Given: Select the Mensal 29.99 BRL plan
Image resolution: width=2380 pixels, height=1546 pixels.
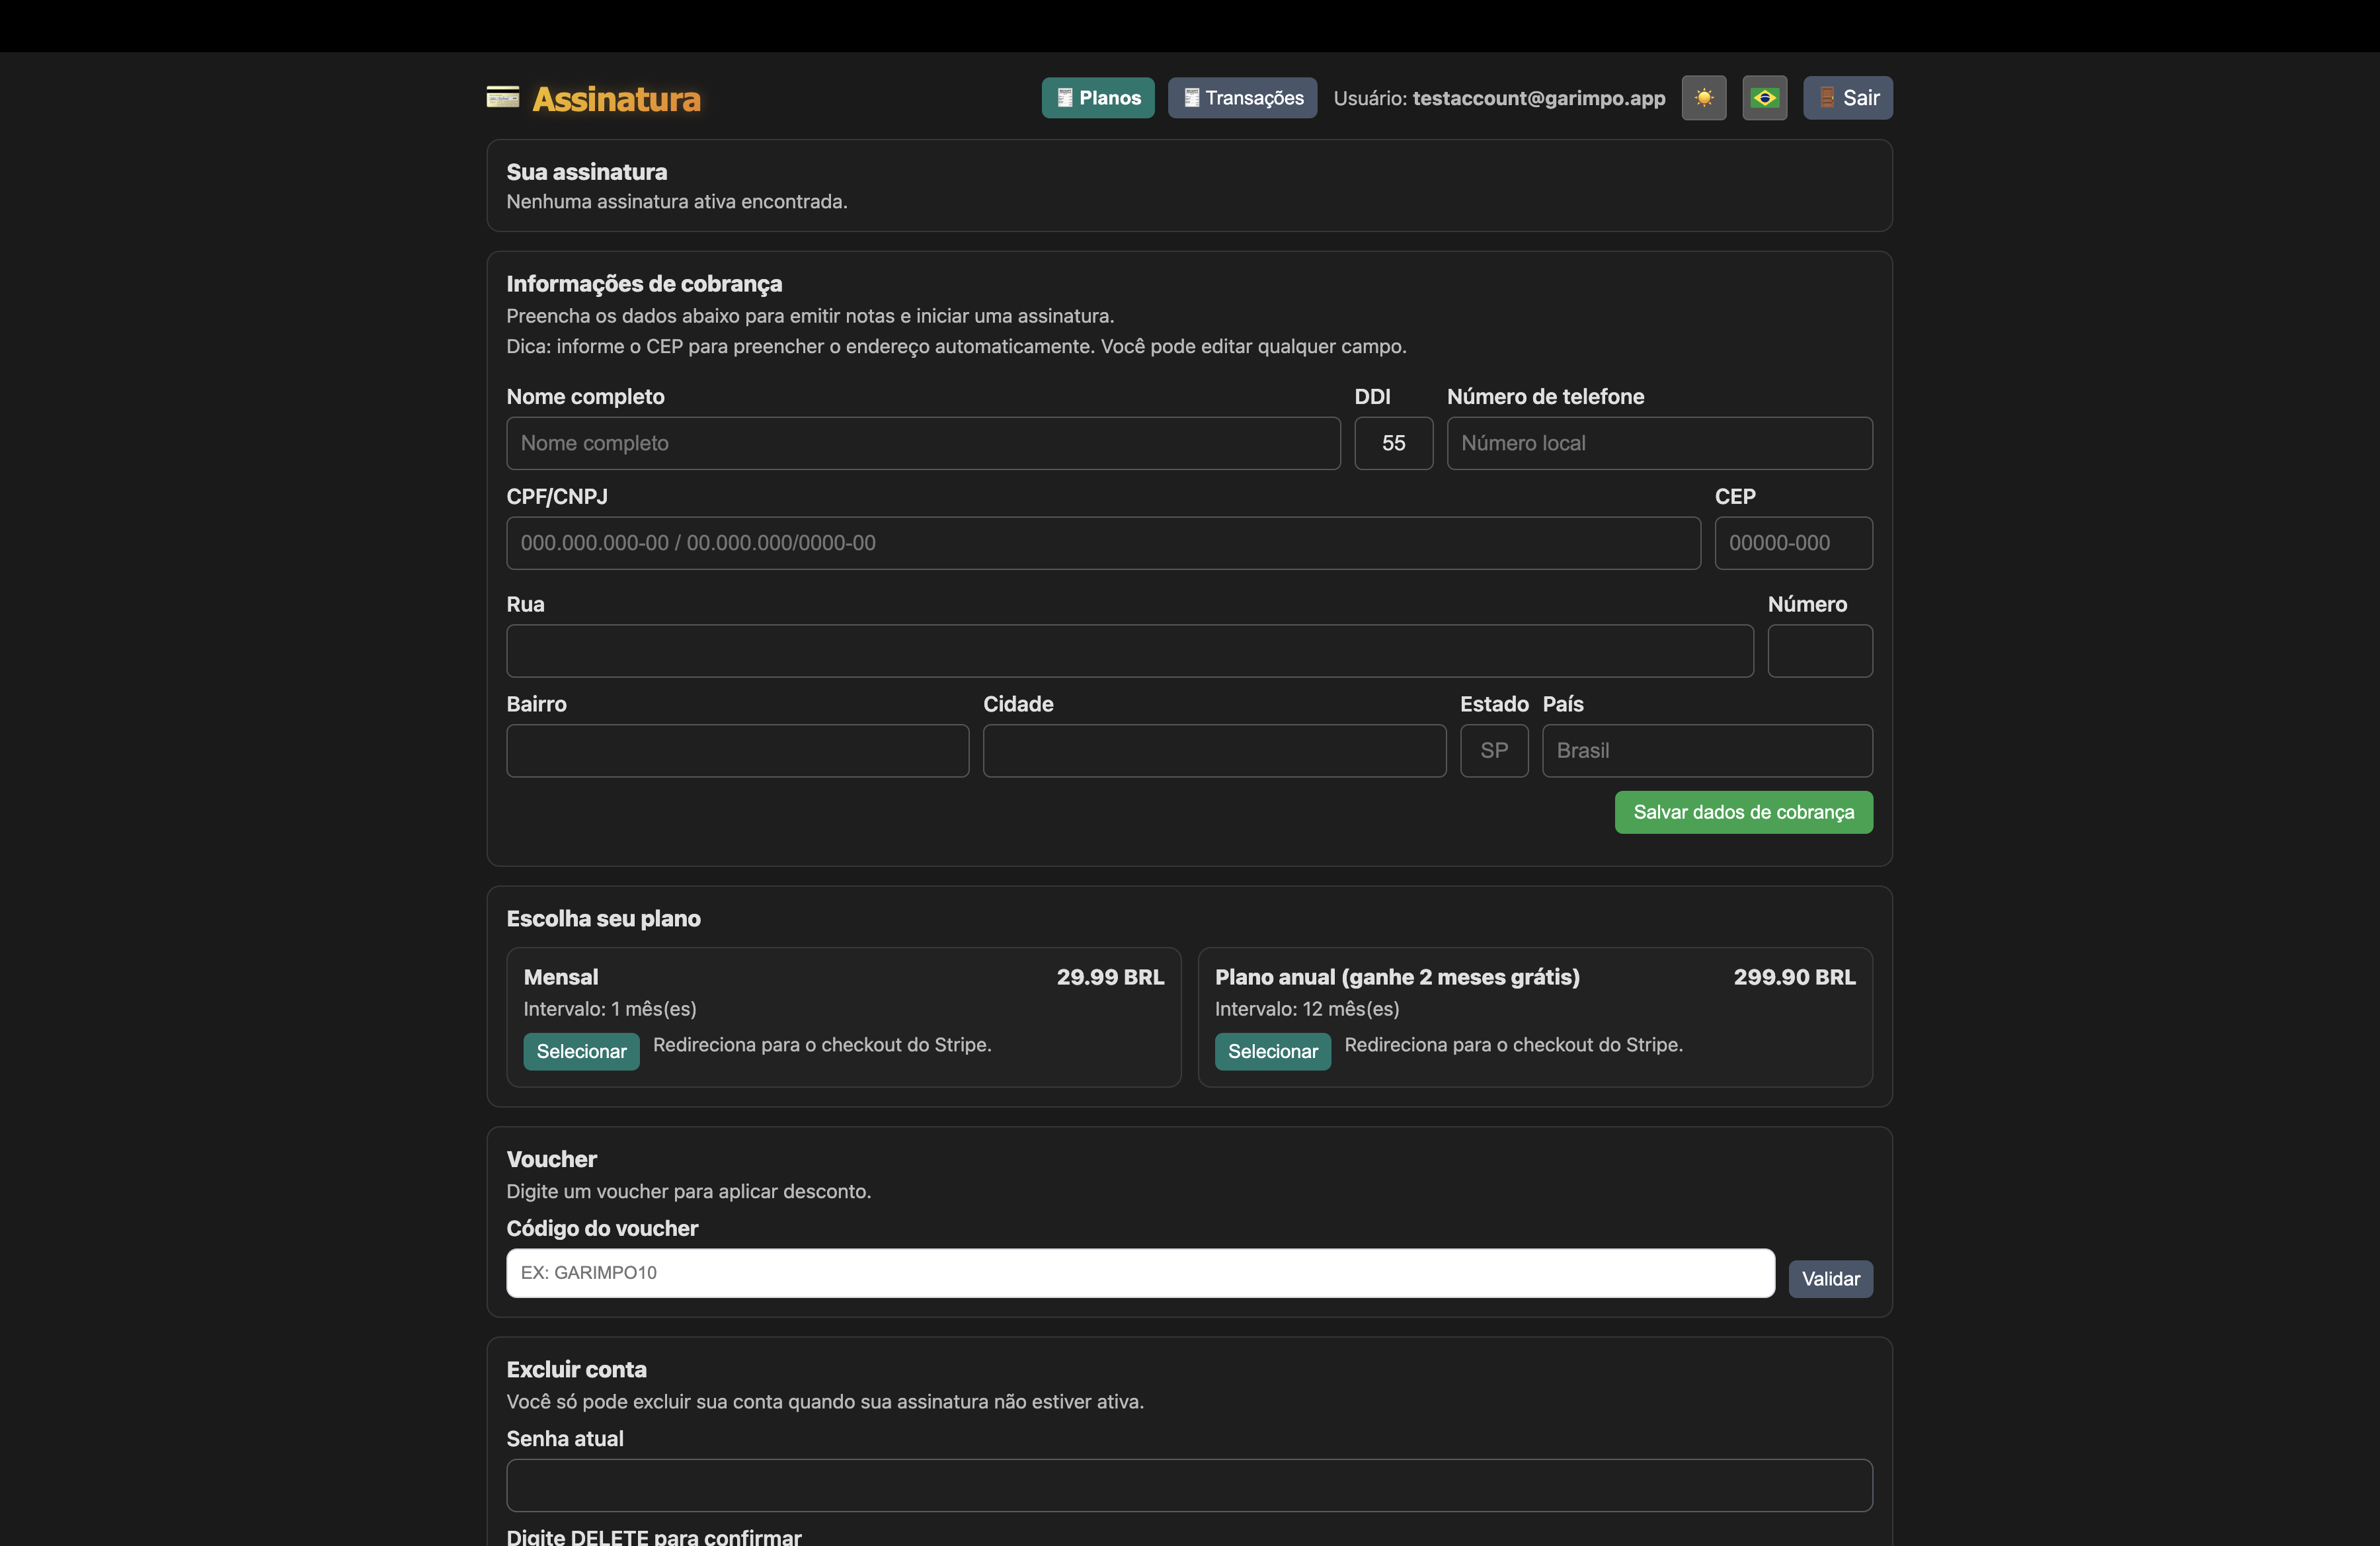Looking at the screenshot, I should [x=581, y=1051].
